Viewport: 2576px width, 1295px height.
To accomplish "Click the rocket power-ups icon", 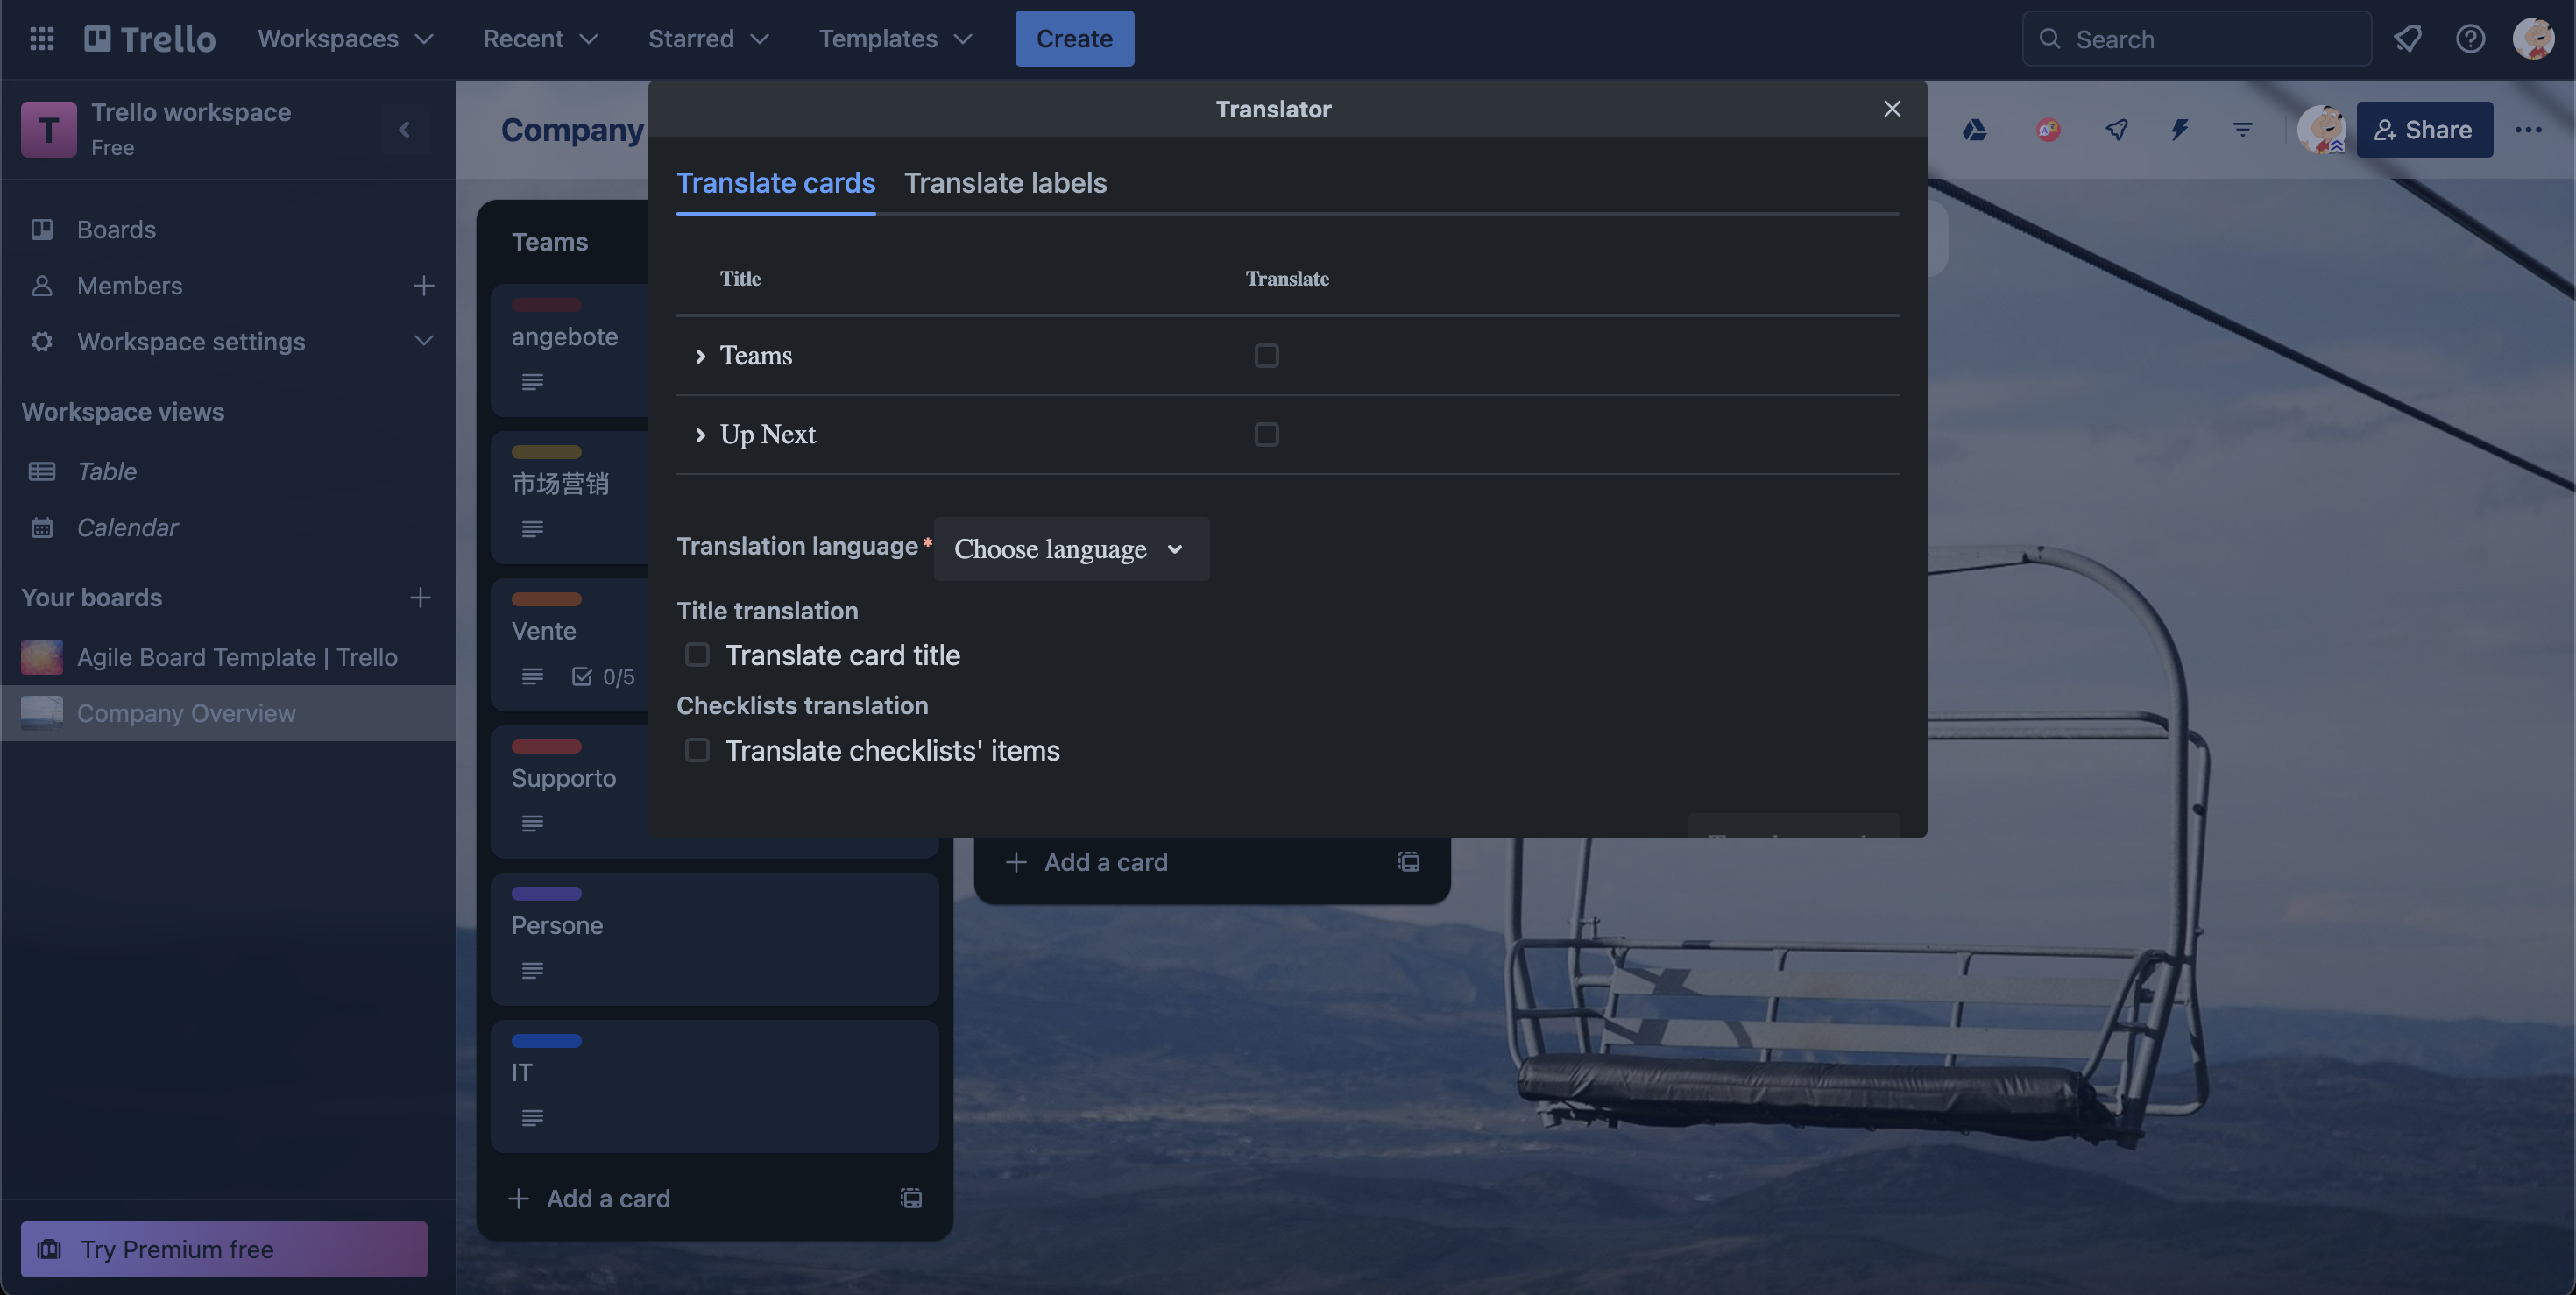I will [2116, 130].
